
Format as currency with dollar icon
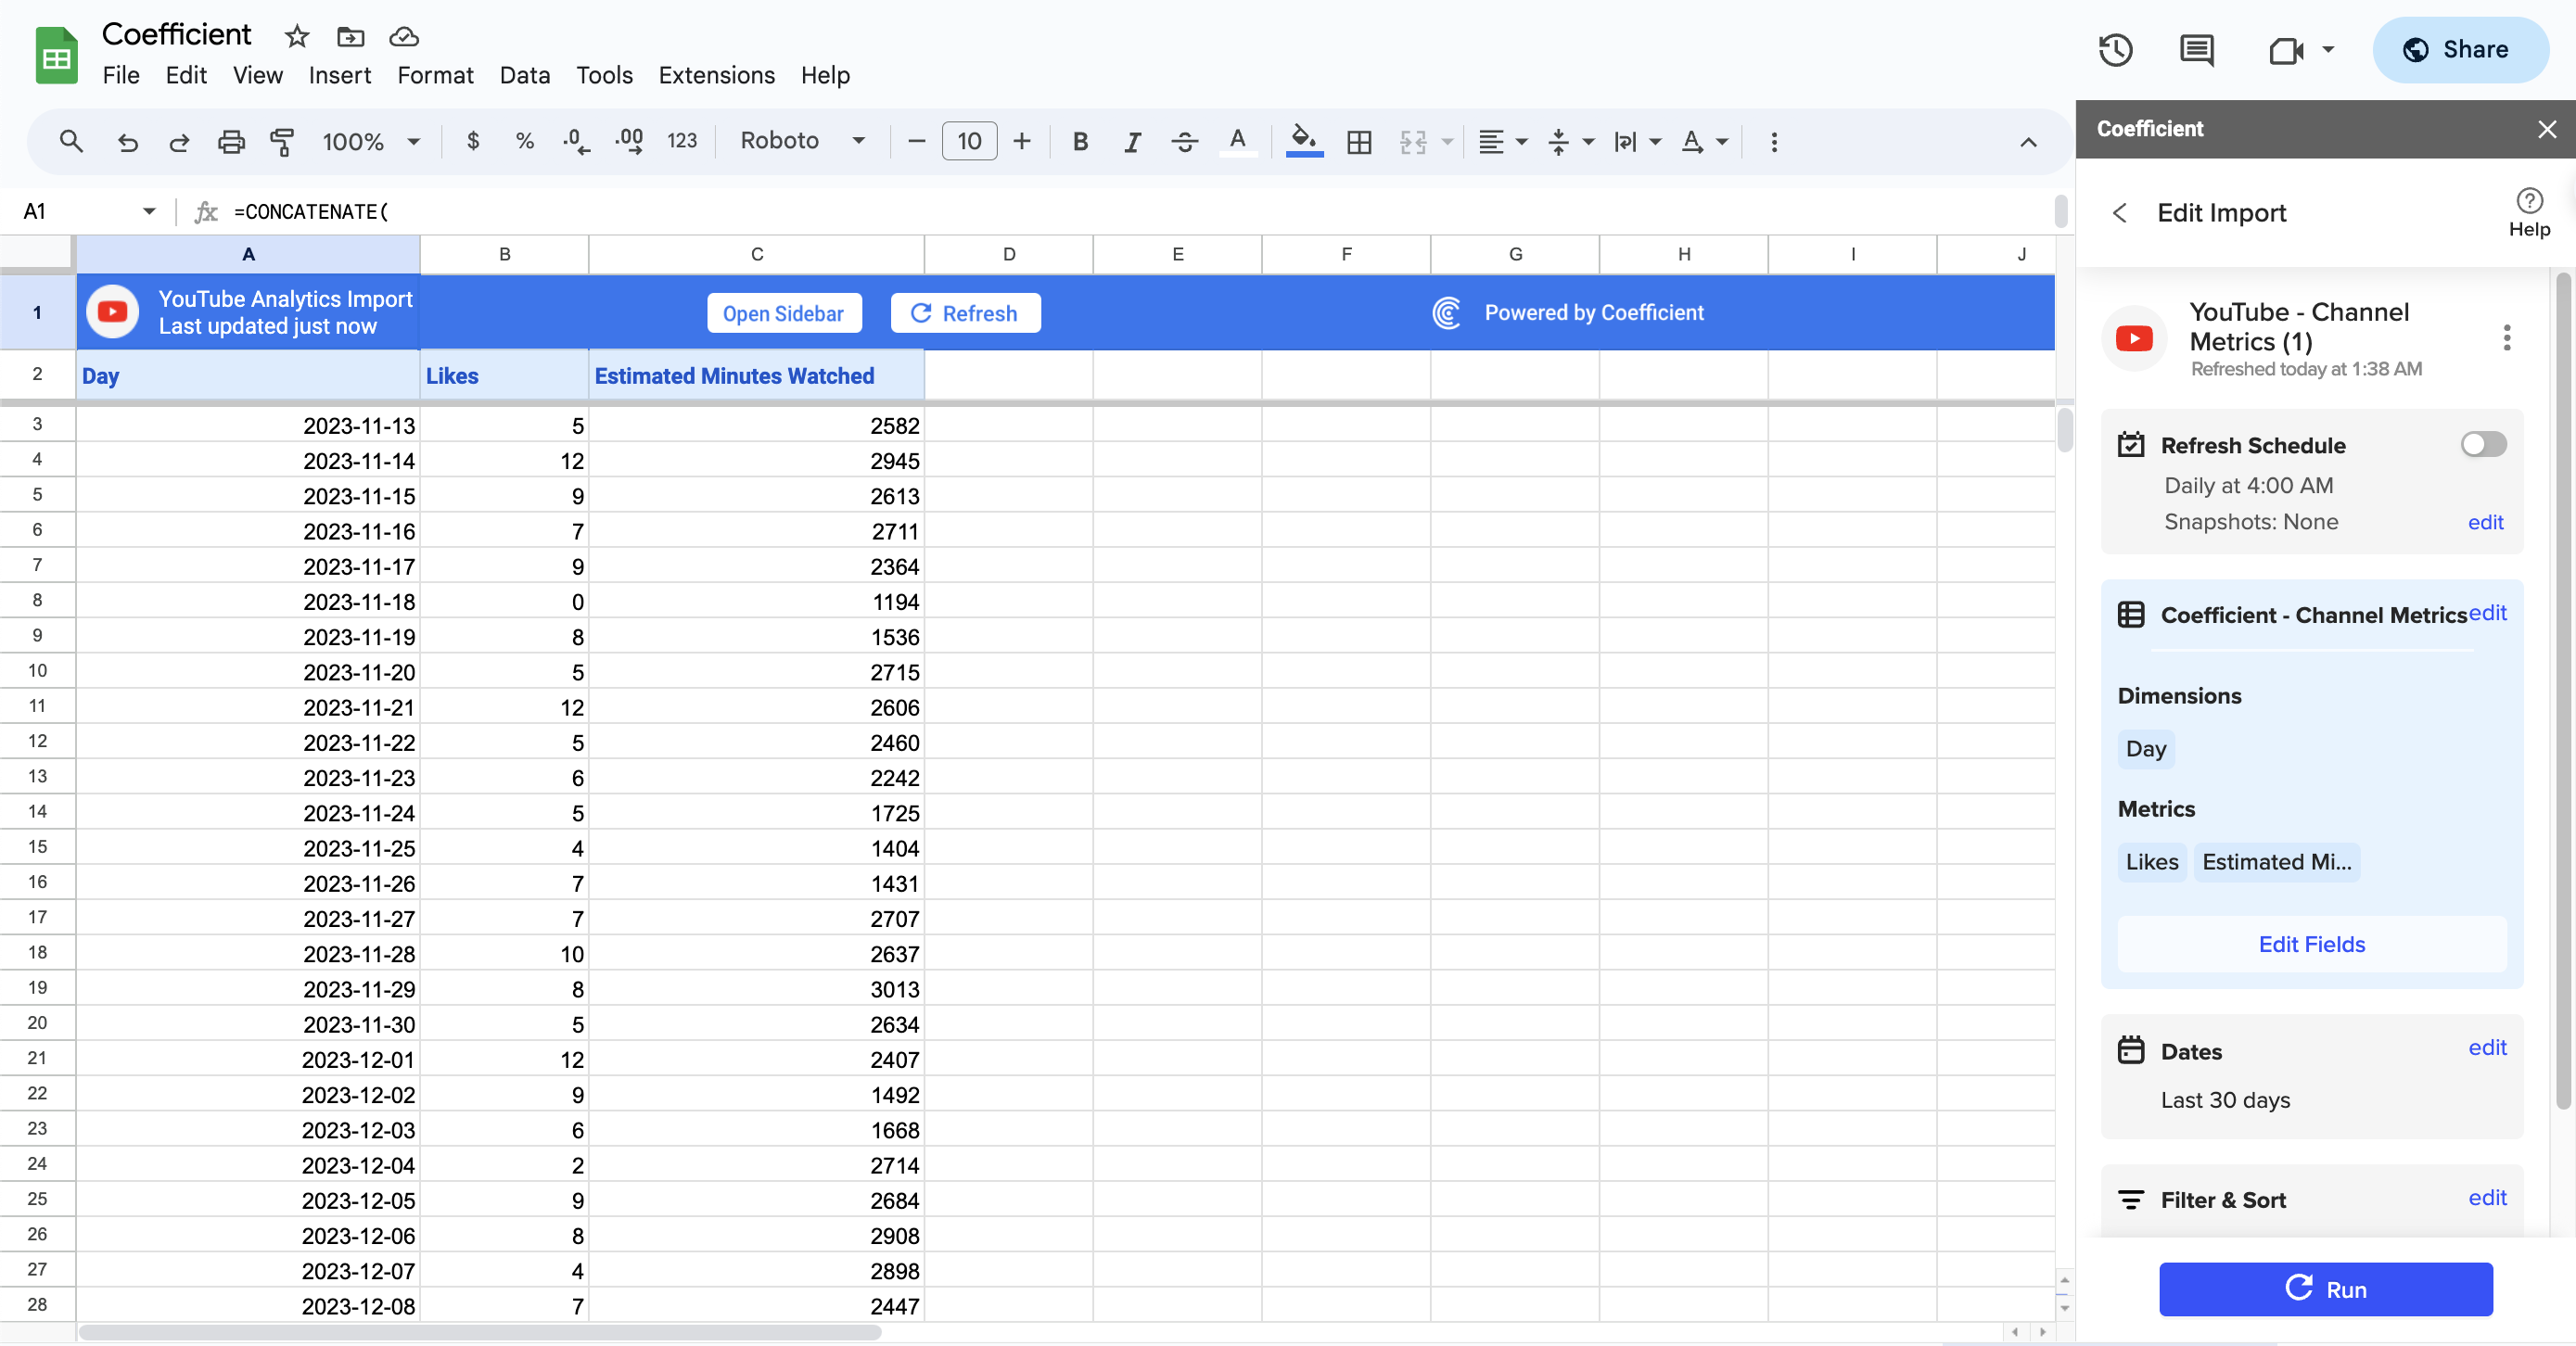(473, 141)
